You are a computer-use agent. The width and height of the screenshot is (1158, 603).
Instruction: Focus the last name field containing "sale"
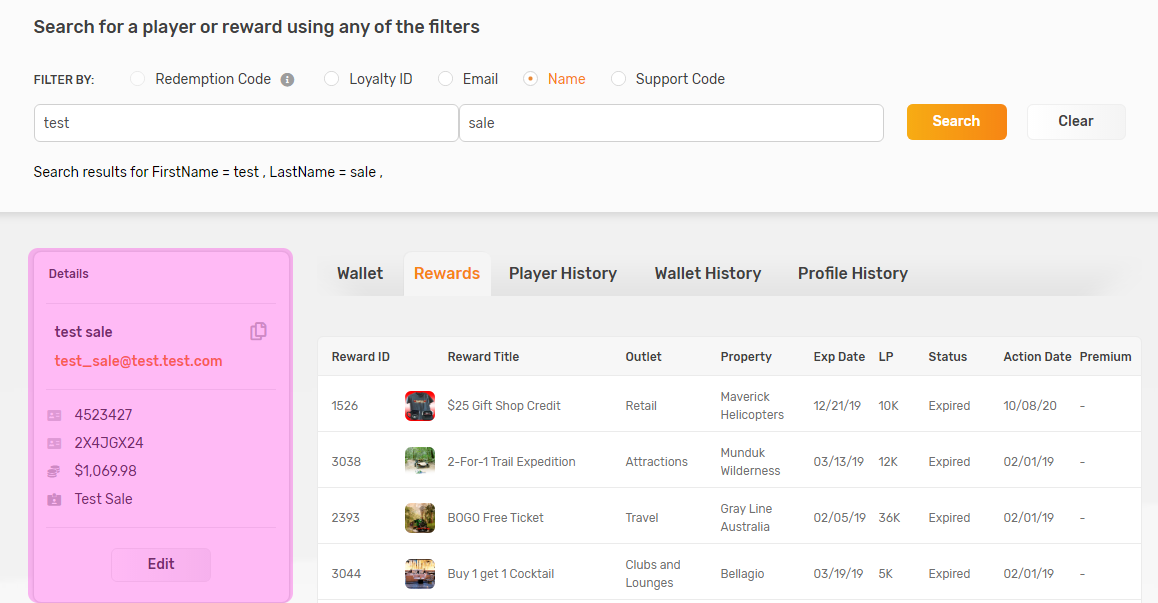click(671, 123)
